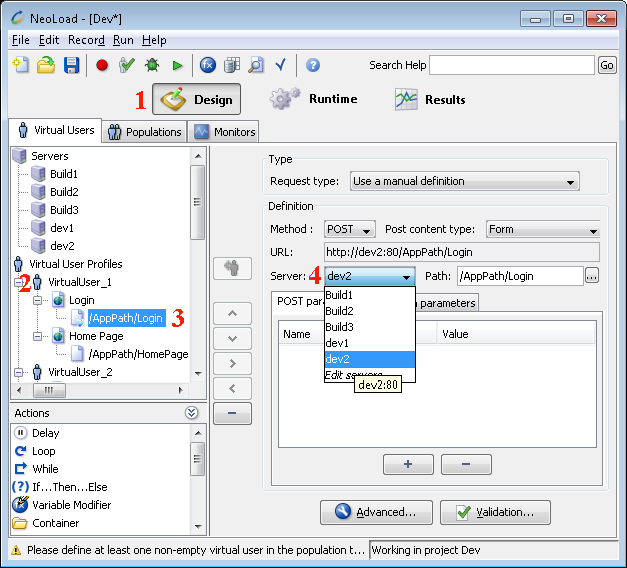Click the move up arrow button

coord(232,314)
